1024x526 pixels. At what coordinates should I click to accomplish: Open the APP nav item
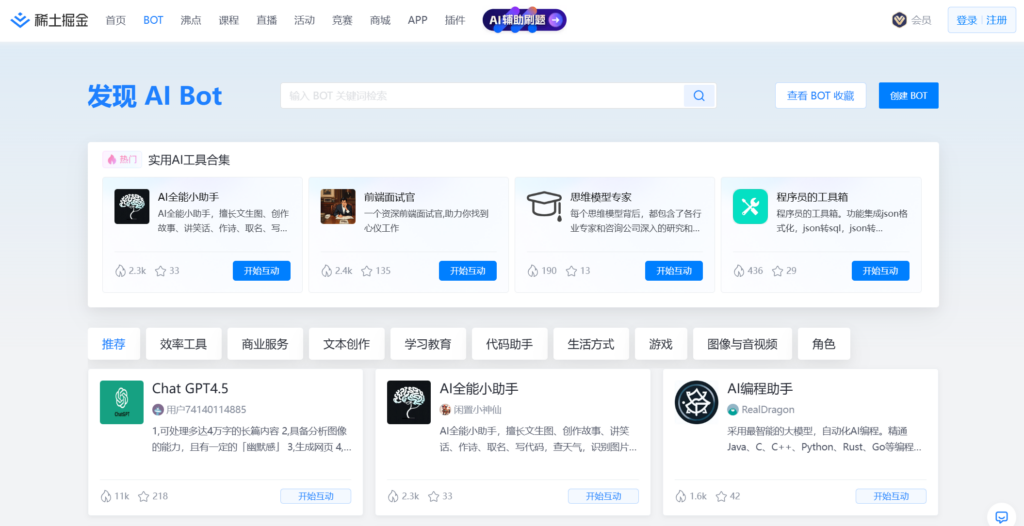(x=418, y=20)
